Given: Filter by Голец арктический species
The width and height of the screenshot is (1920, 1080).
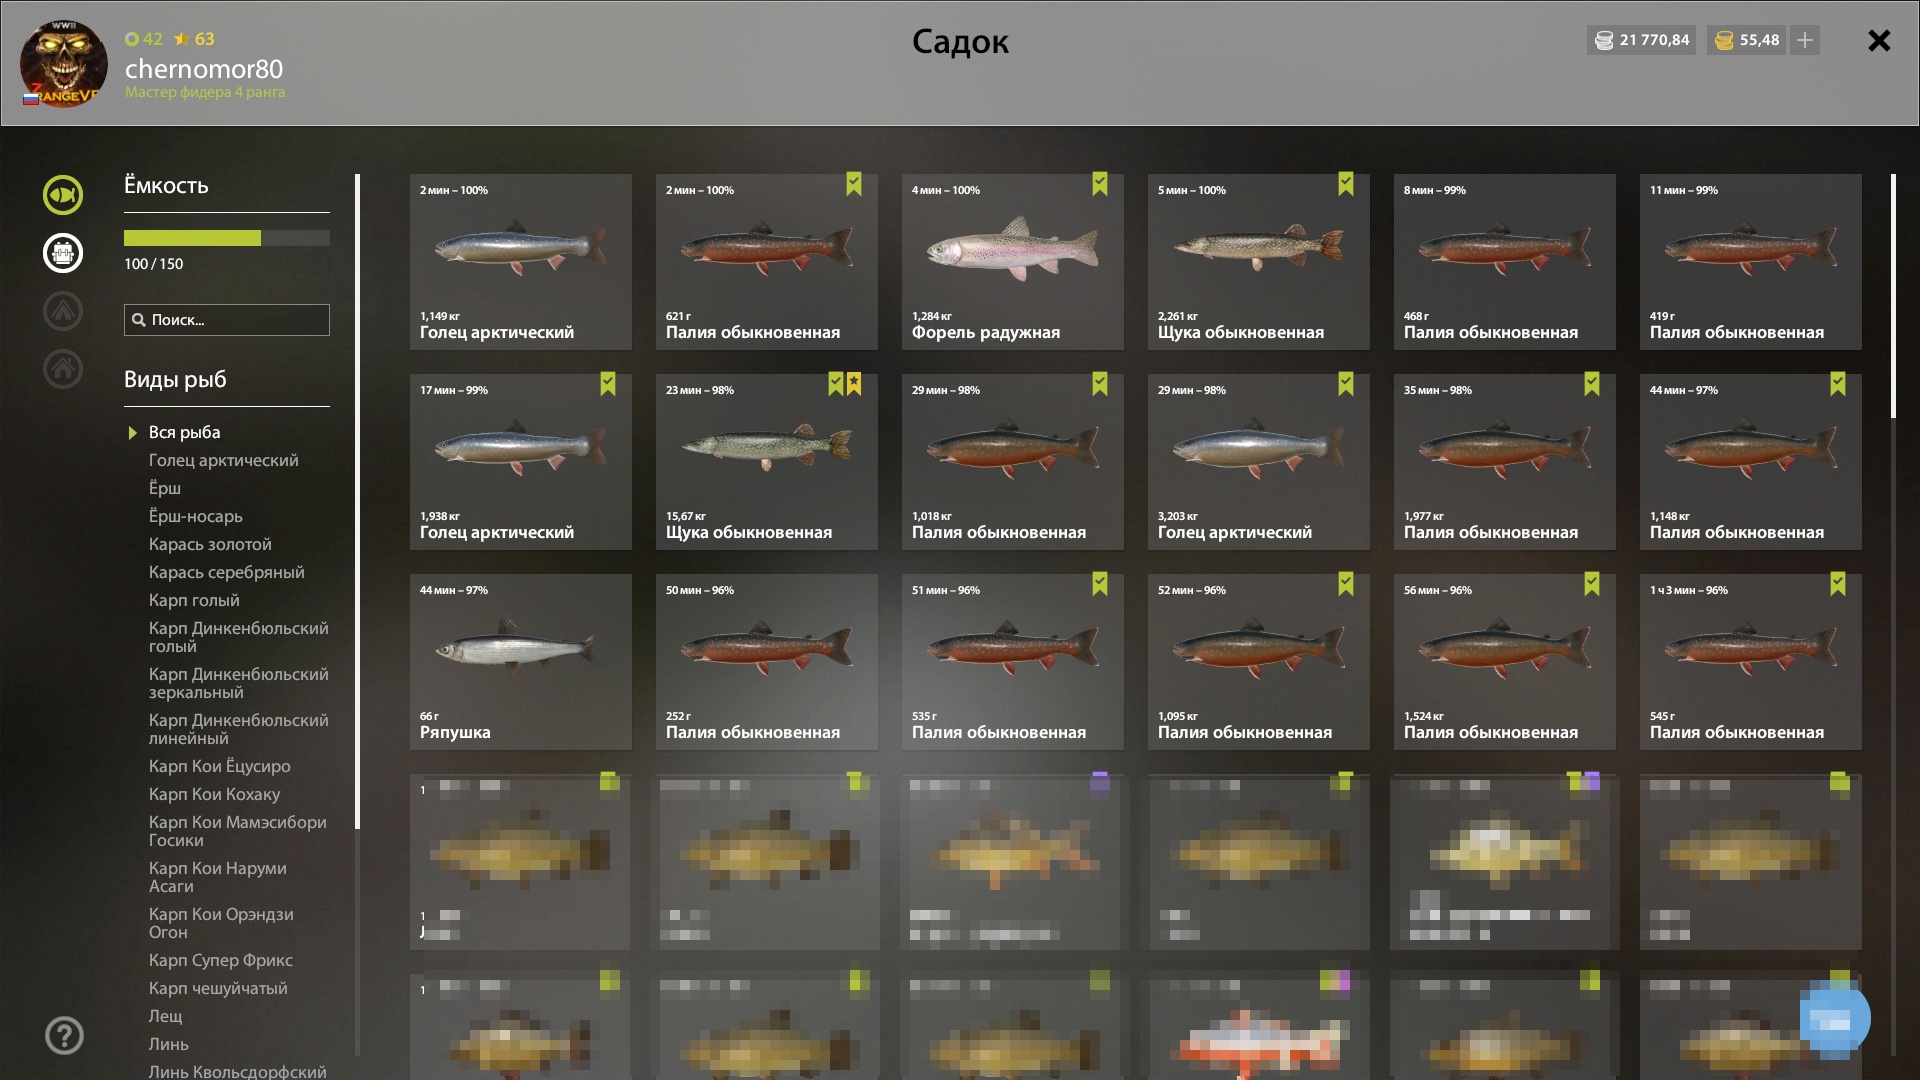Looking at the screenshot, I should [x=224, y=460].
